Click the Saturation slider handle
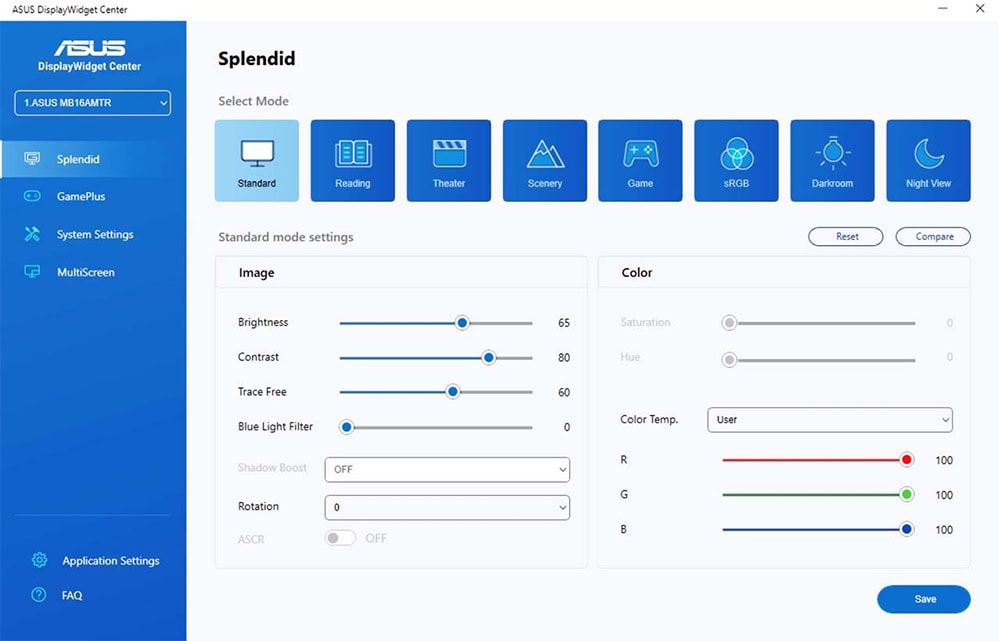This screenshot has height=641, width=1000. coord(729,323)
